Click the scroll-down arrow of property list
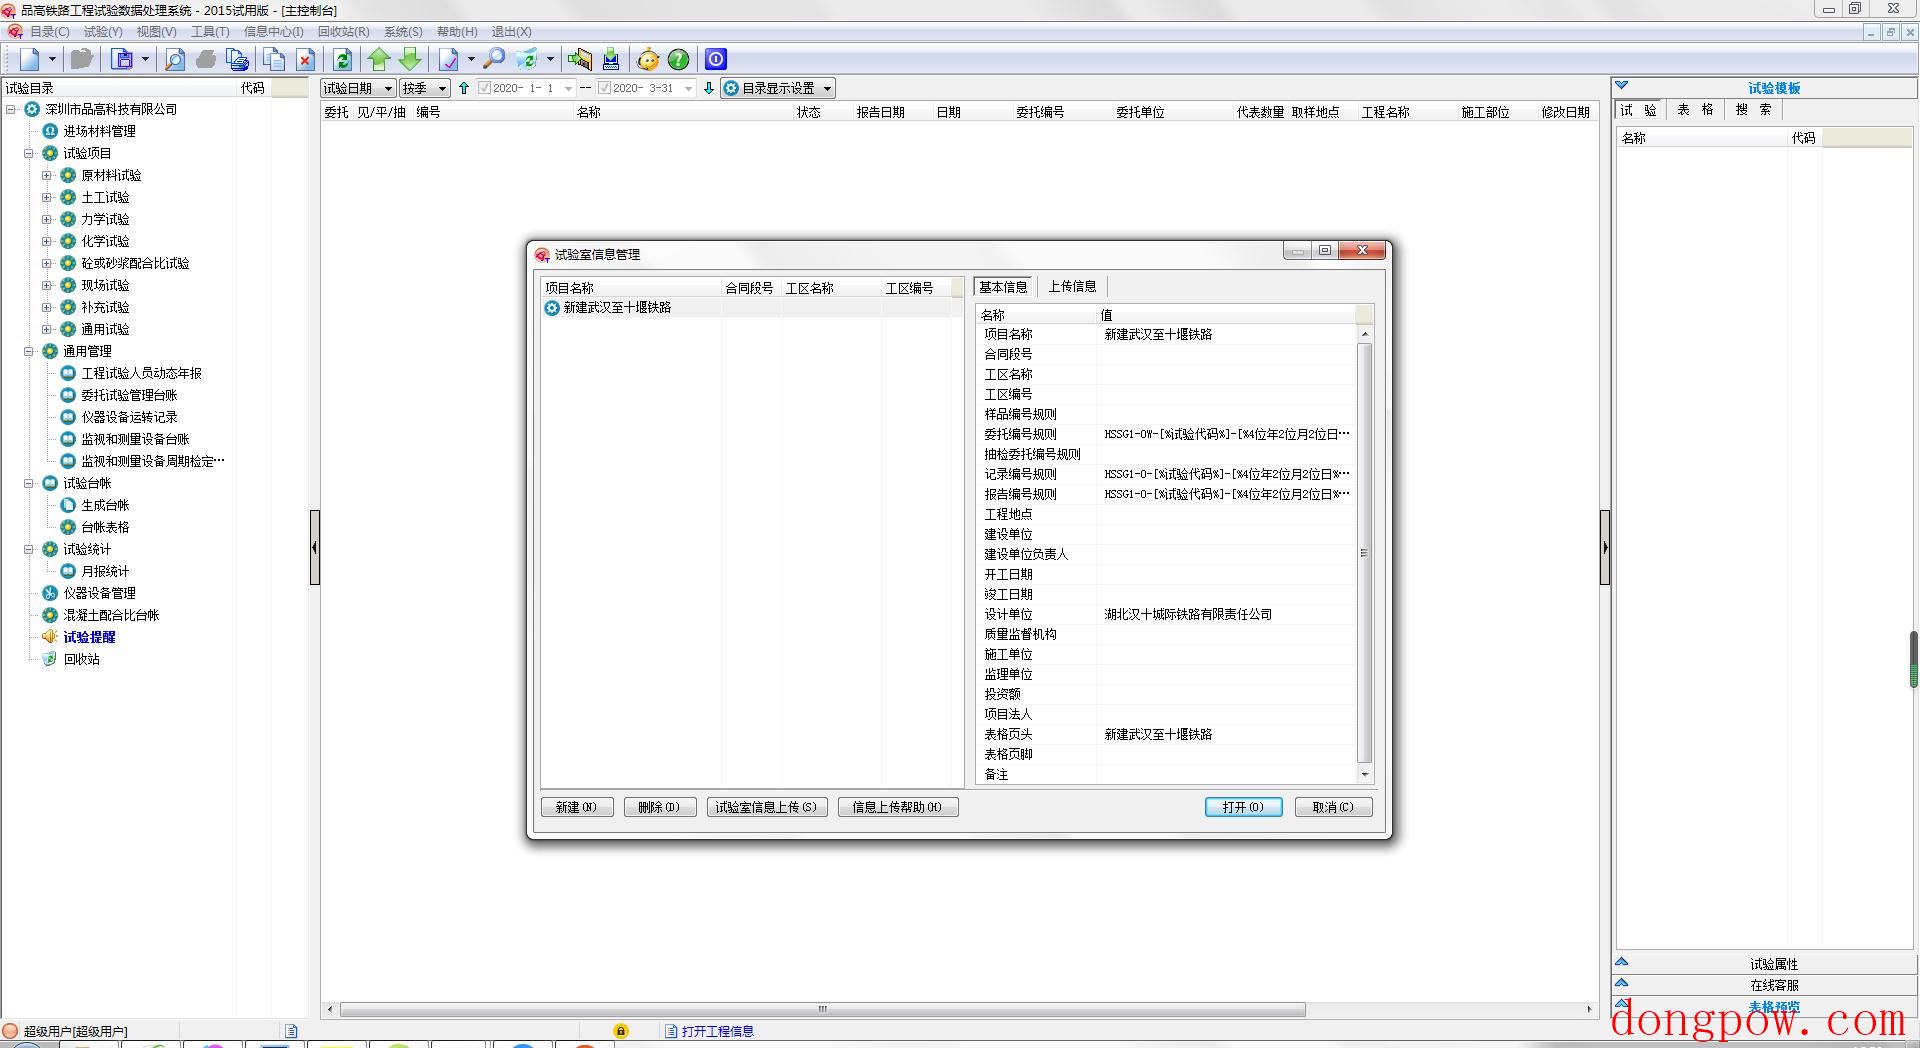1920x1048 pixels. pos(1365,775)
